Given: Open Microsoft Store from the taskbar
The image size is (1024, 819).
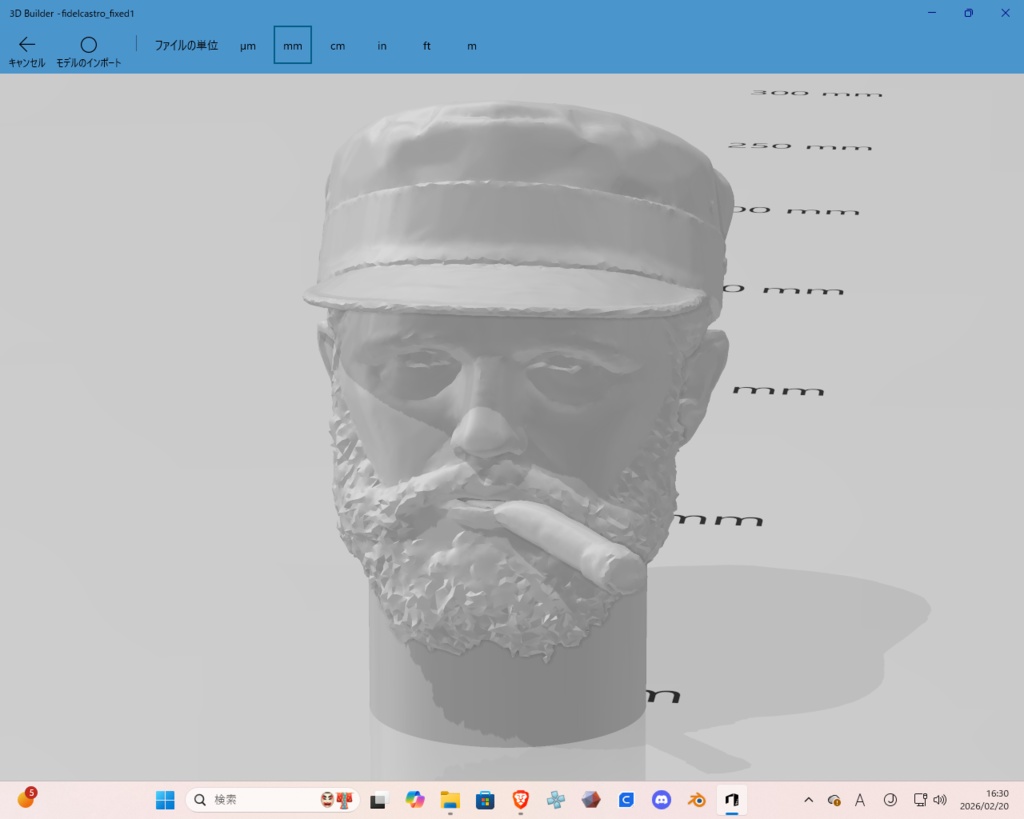Looking at the screenshot, I should (485, 799).
